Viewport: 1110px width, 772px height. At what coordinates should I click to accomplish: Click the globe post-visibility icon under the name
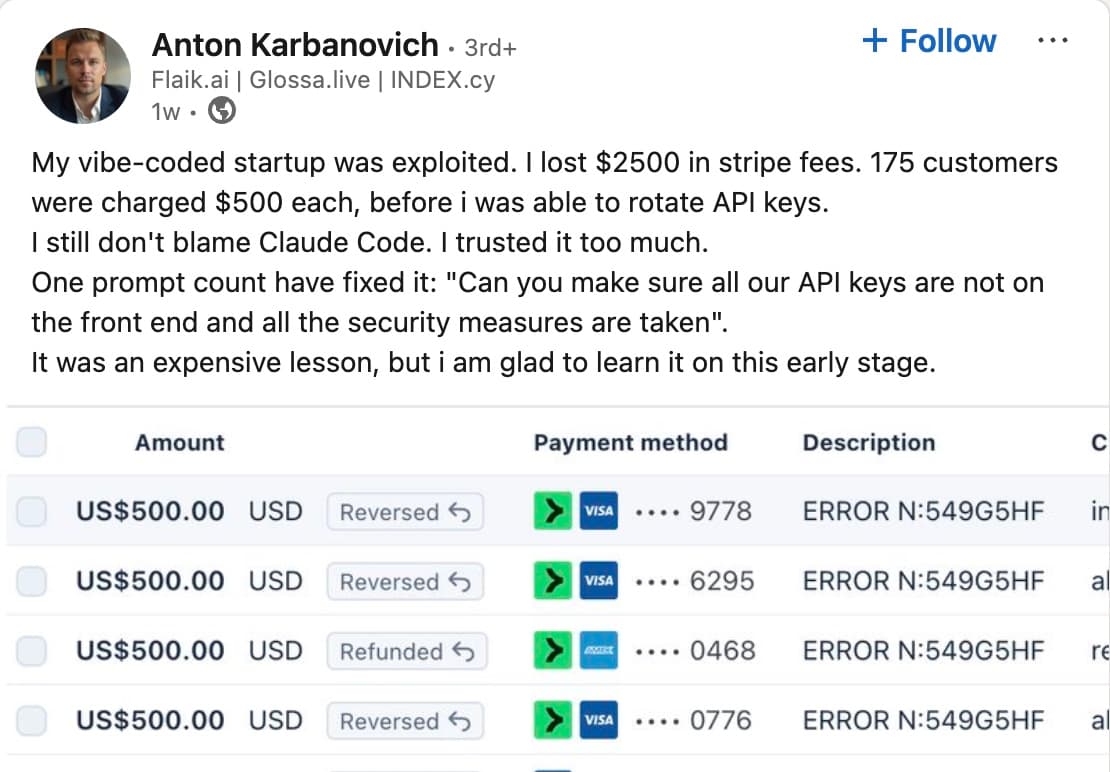[x=220, y=111]
